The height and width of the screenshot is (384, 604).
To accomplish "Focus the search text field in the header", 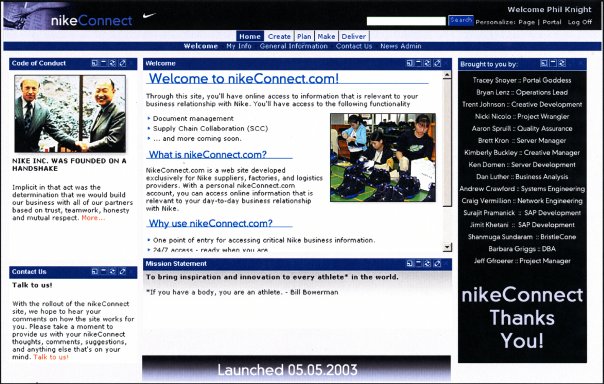I will [x=406, y=21].
